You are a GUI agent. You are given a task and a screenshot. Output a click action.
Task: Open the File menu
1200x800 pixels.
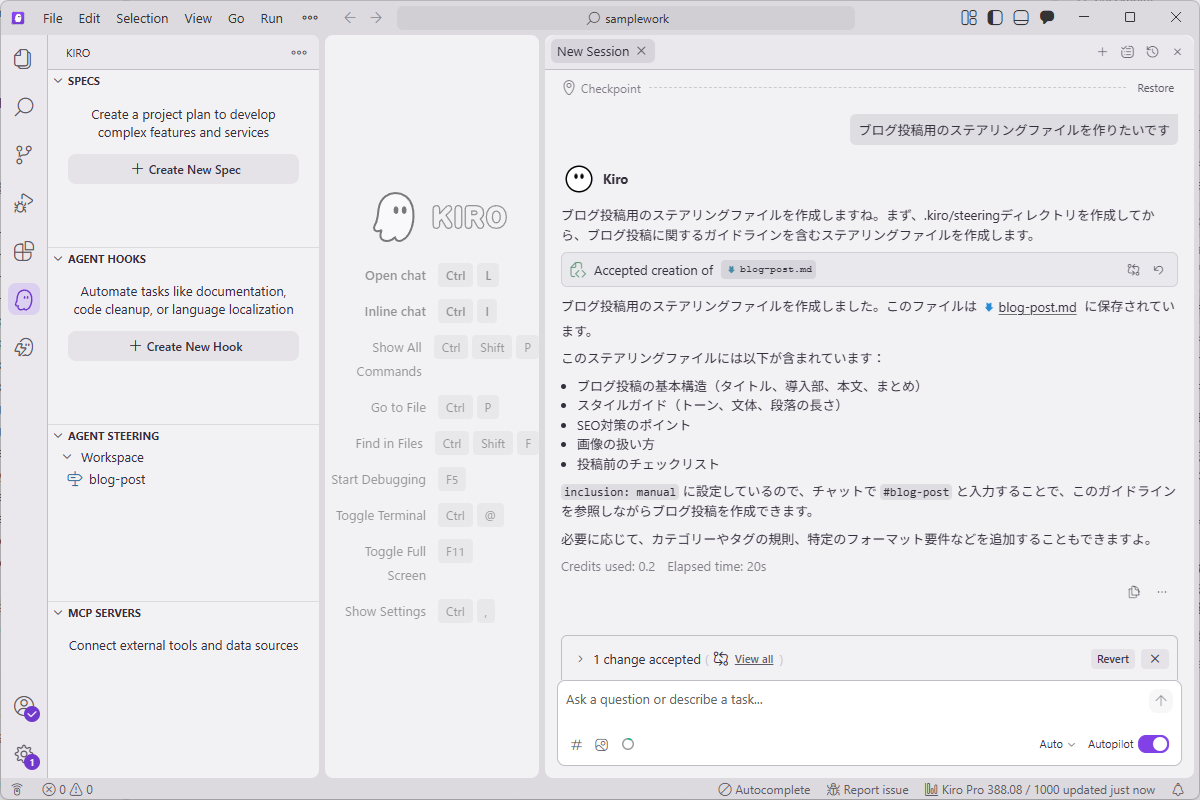[52, 17]
